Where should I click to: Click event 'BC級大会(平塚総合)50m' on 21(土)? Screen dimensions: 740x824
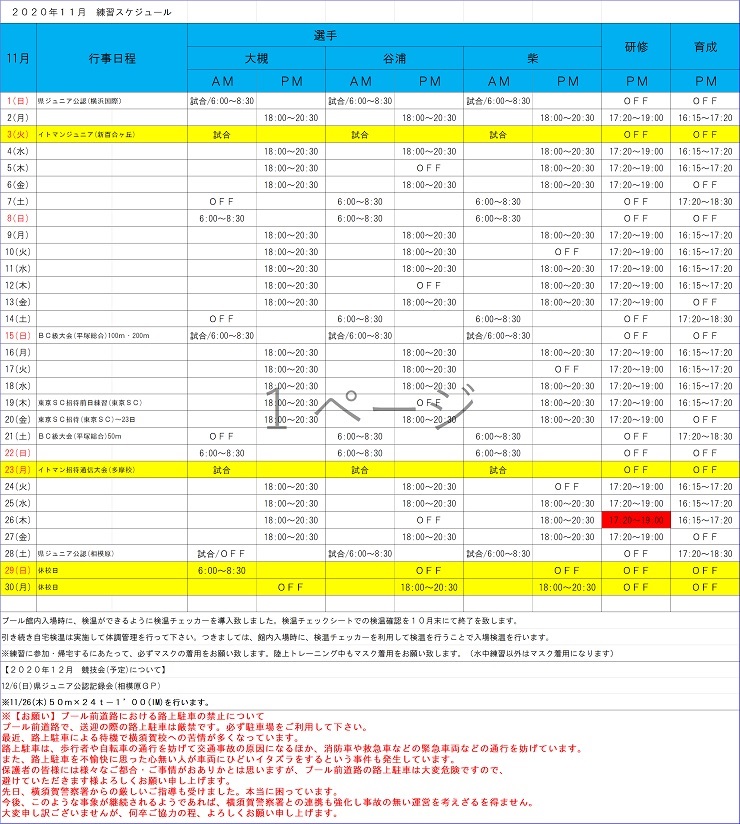tap(80, 436)
